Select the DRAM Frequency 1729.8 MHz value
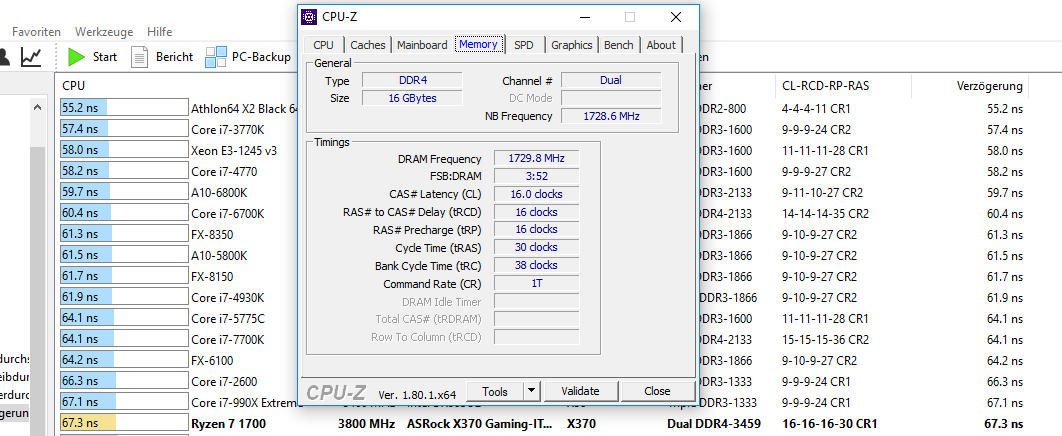 pyautogui.click(x=536, y=158)
